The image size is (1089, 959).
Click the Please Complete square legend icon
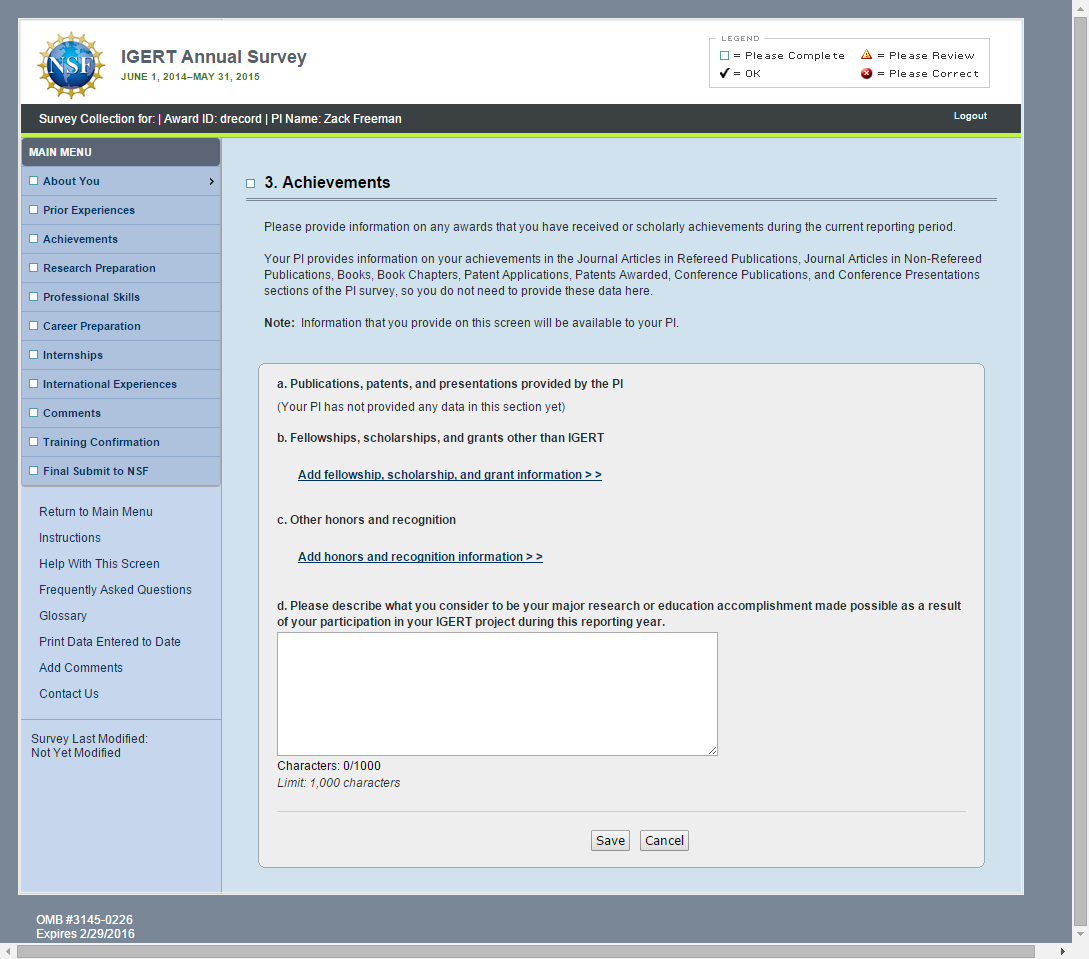pyautogui.click(x=724, y=56)
